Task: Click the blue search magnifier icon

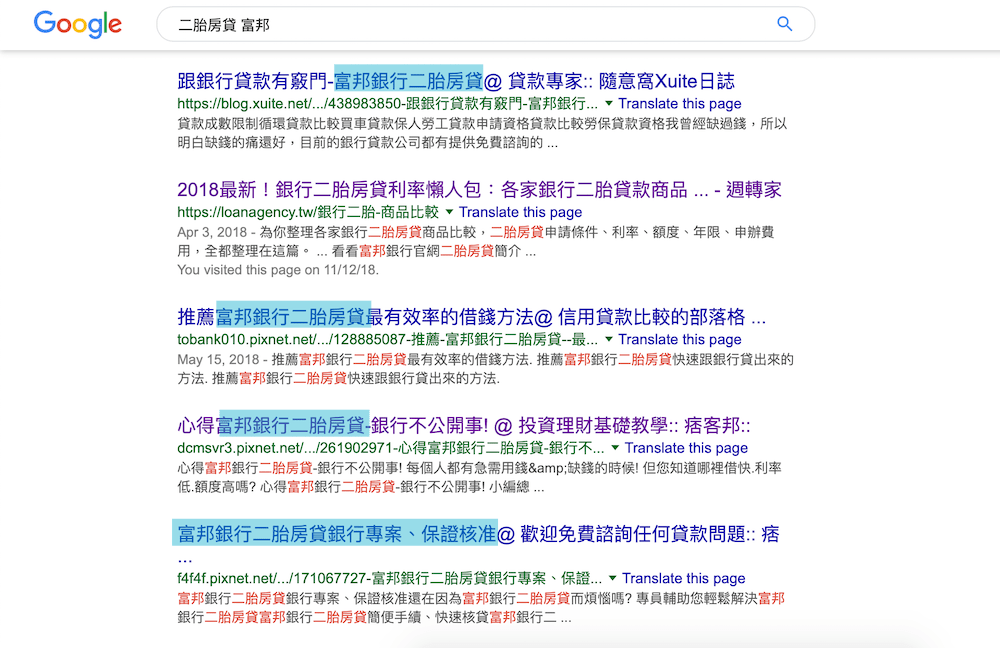Action: click(x=784, y=24)
